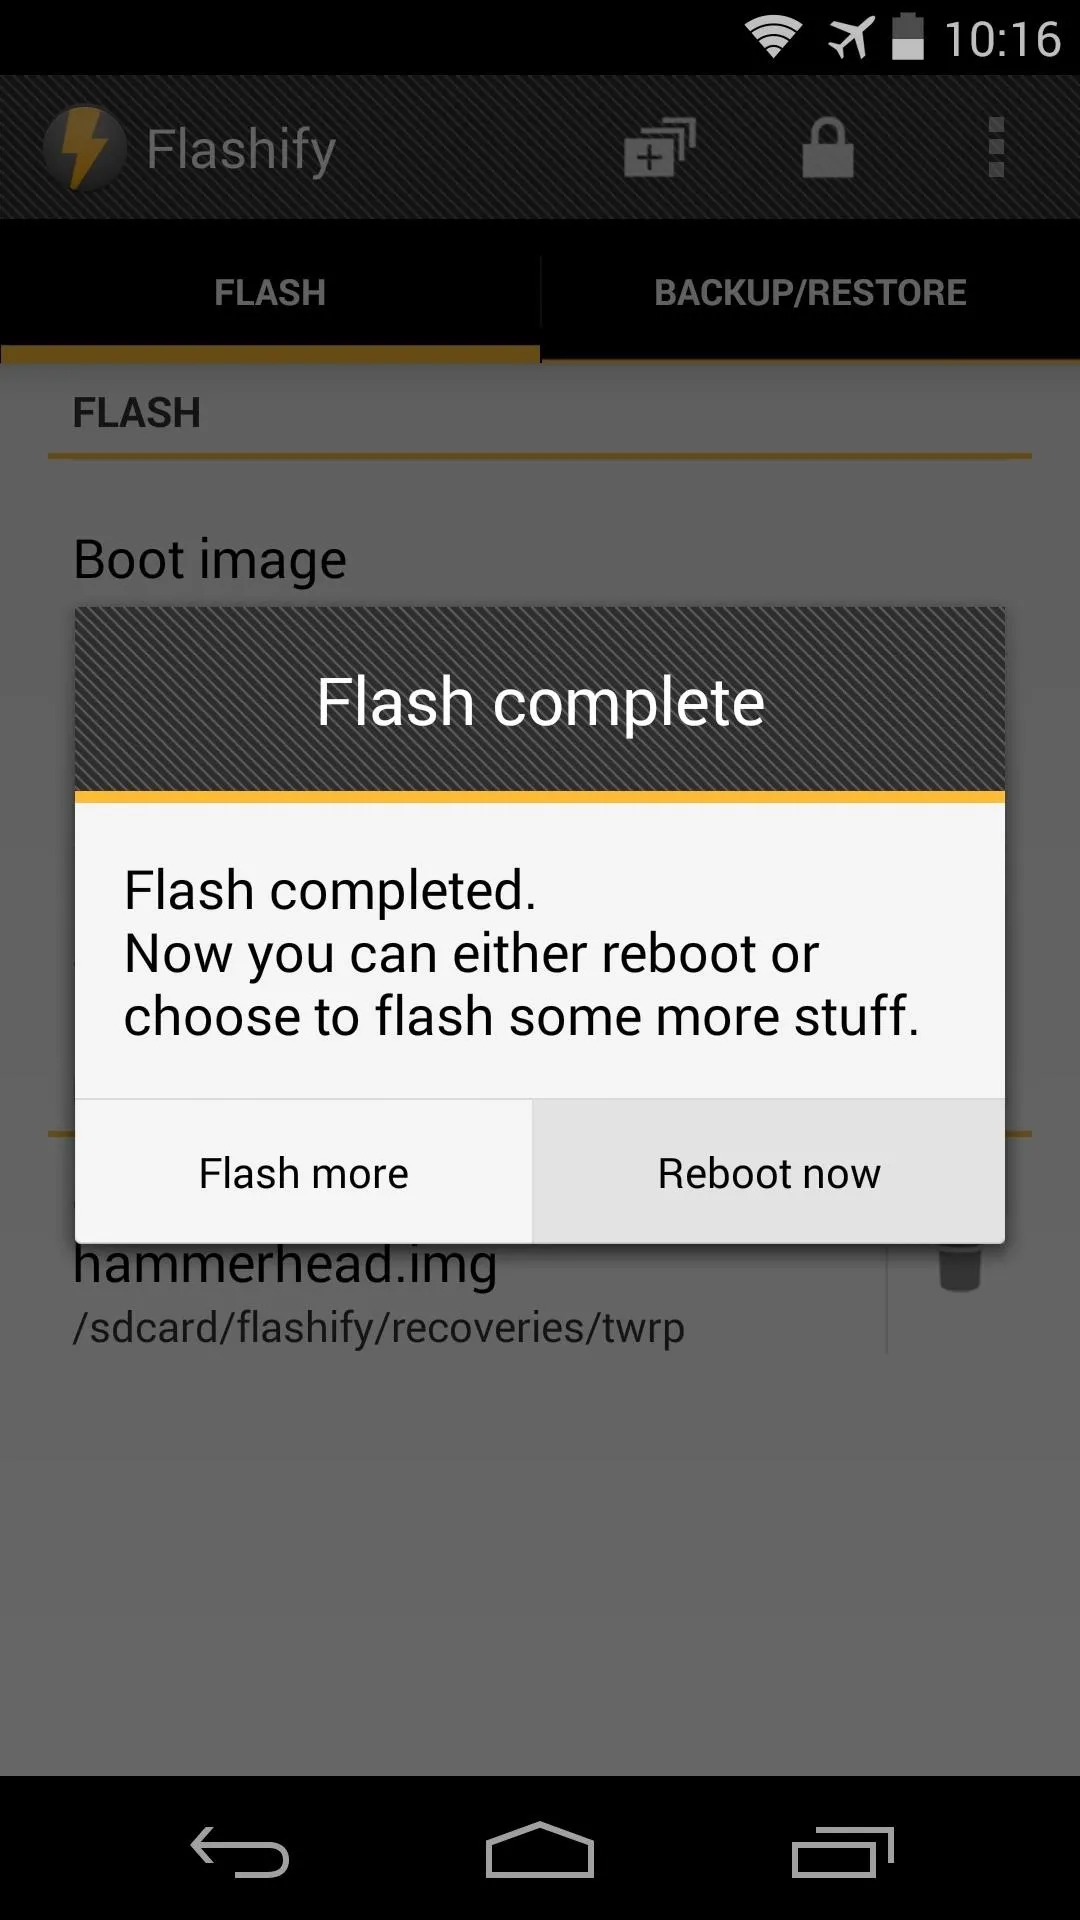The width and height of the screenshot is (1080, 1920).
Task: Tap the battery status icon
Action: pos(908,37)
